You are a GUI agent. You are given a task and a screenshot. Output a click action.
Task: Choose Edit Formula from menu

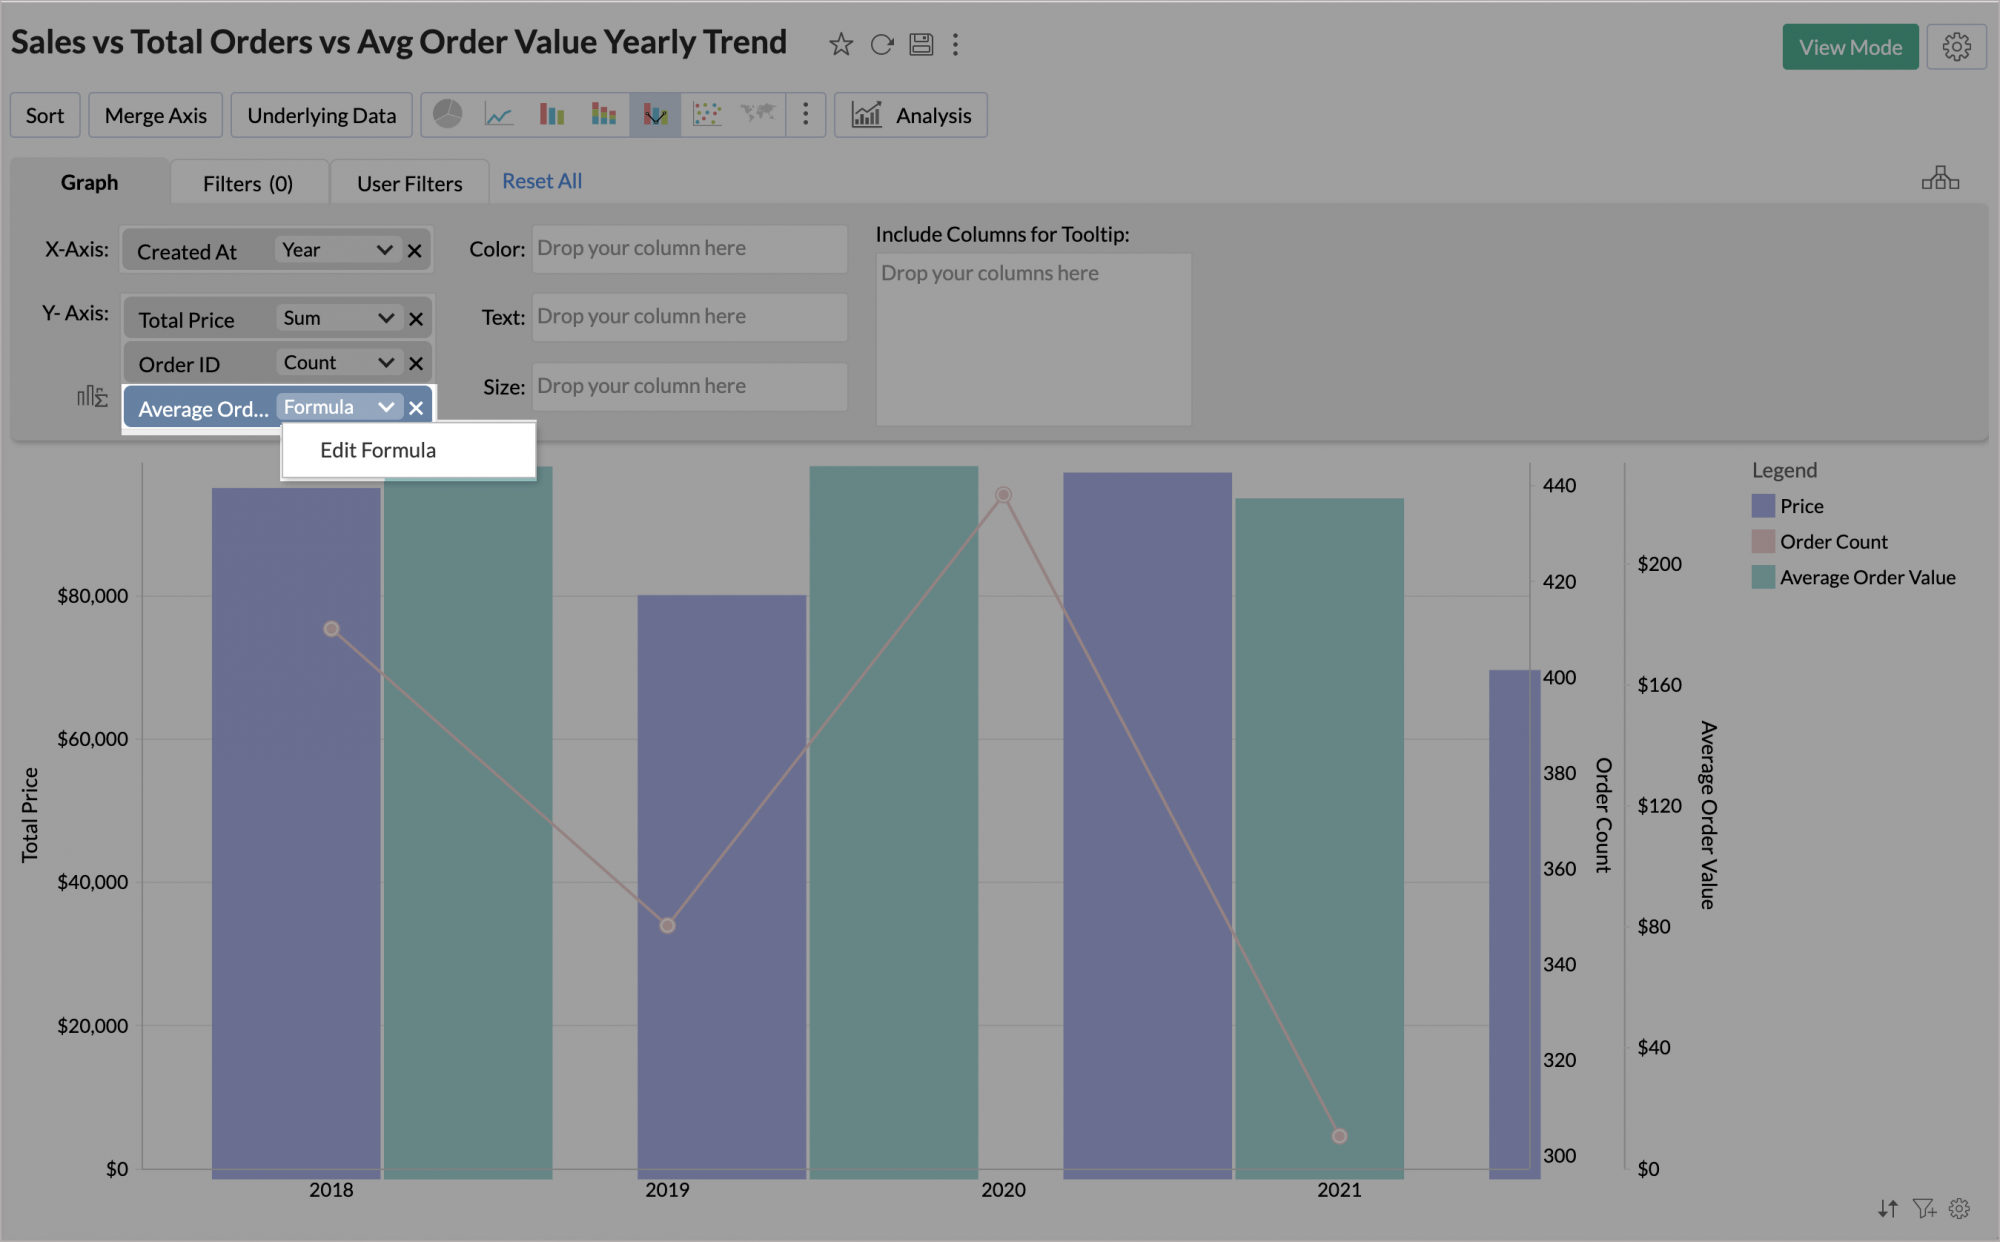tap(378, 450)
